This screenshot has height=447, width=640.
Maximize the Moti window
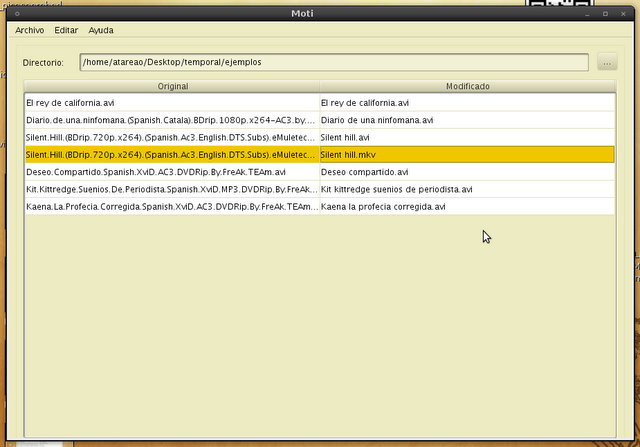[x=605, y=14]
